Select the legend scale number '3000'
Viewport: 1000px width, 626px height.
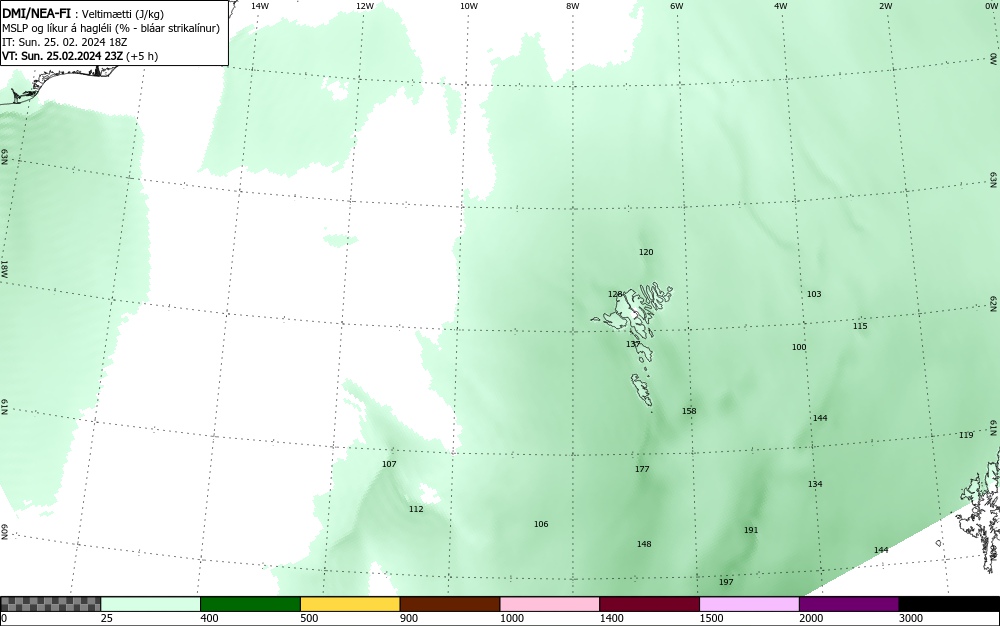(x=911, y=618)
